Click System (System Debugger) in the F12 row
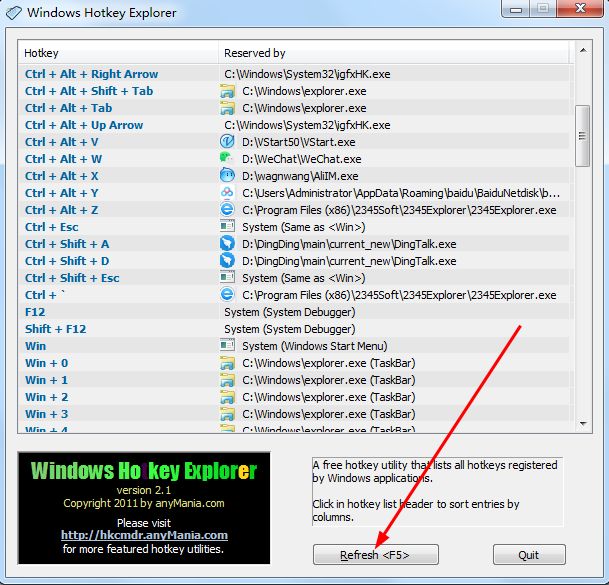Viewport: 609px width, 585px height. click(290, 312)
